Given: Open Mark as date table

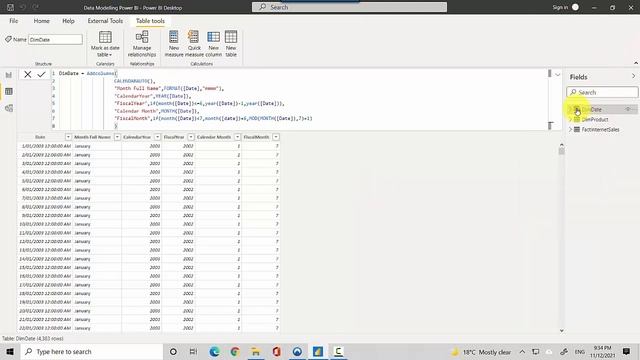Looking at the screenshot, I should [x=105, y=44].
